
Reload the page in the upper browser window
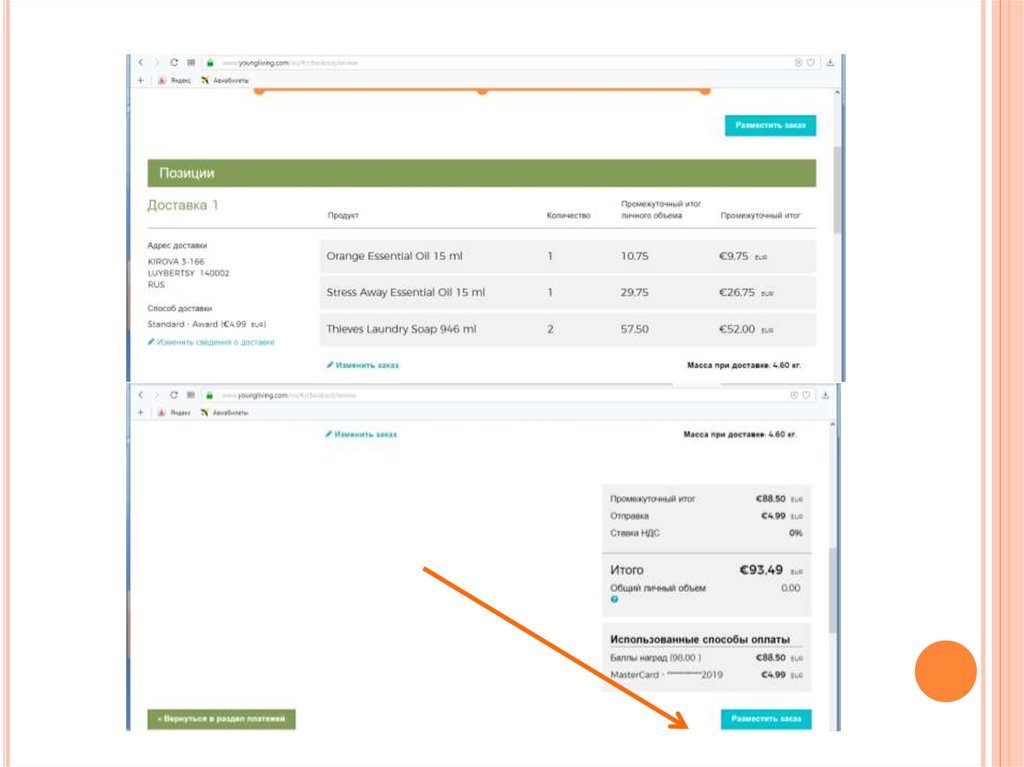point(174,63)
